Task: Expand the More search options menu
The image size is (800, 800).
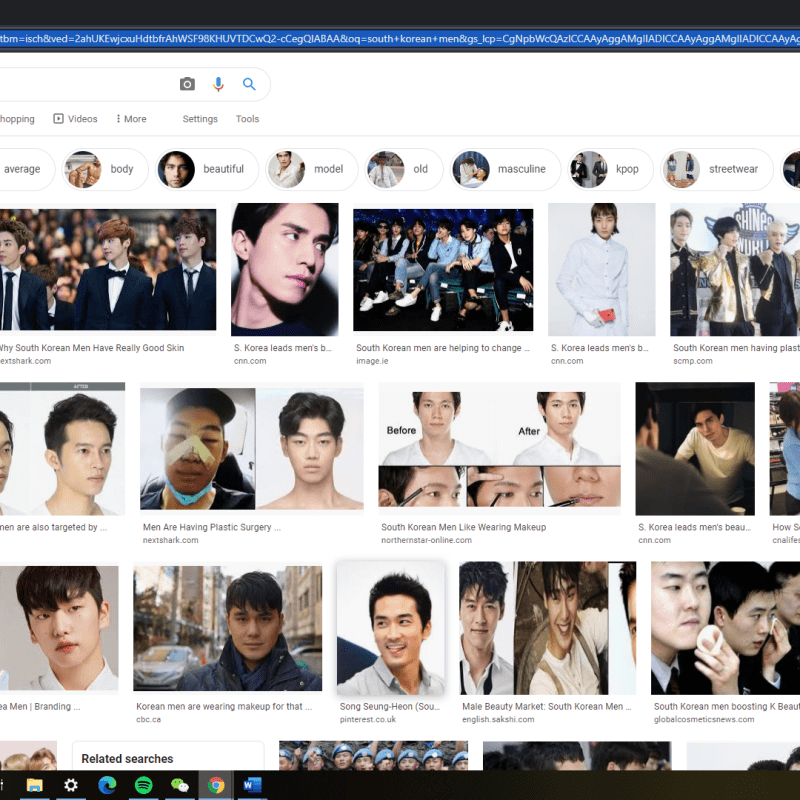Action: point(128,119)
